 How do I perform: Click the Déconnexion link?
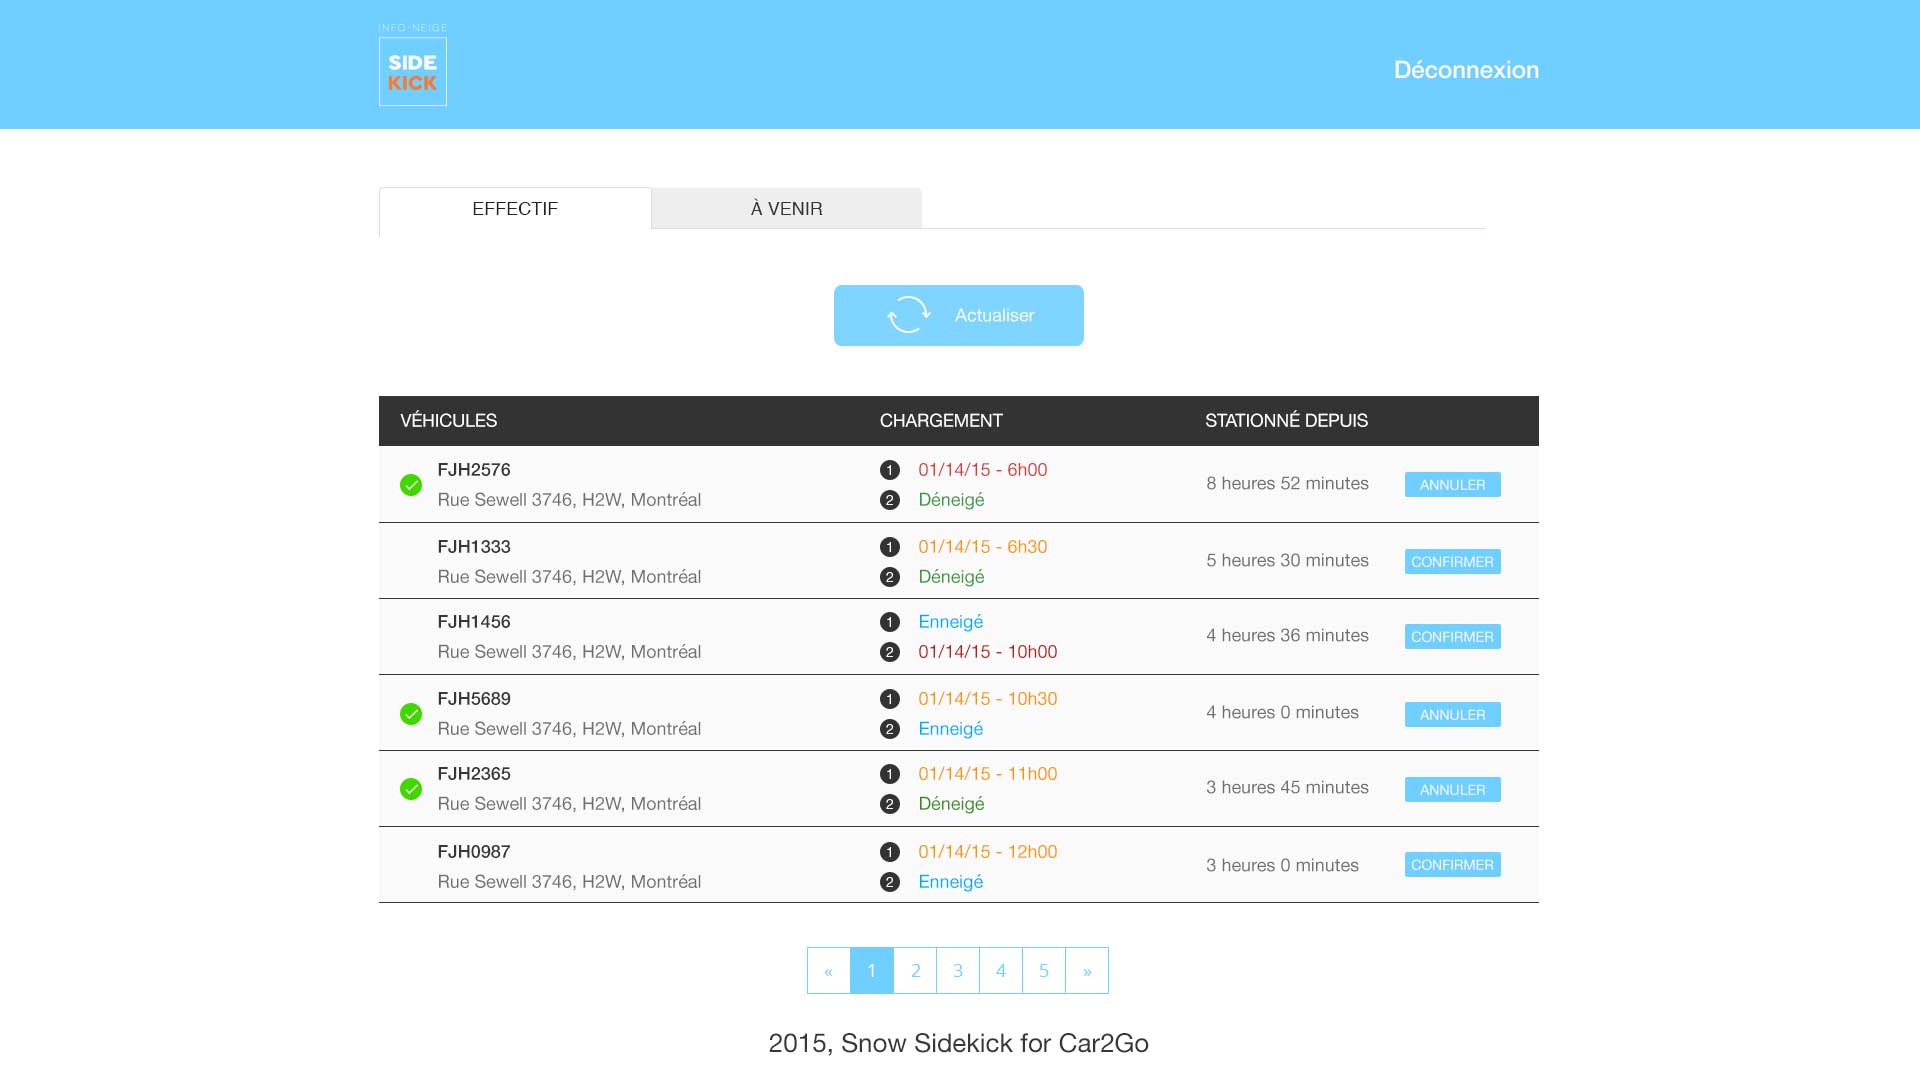pyautogui.click(x=1466, y=70)
